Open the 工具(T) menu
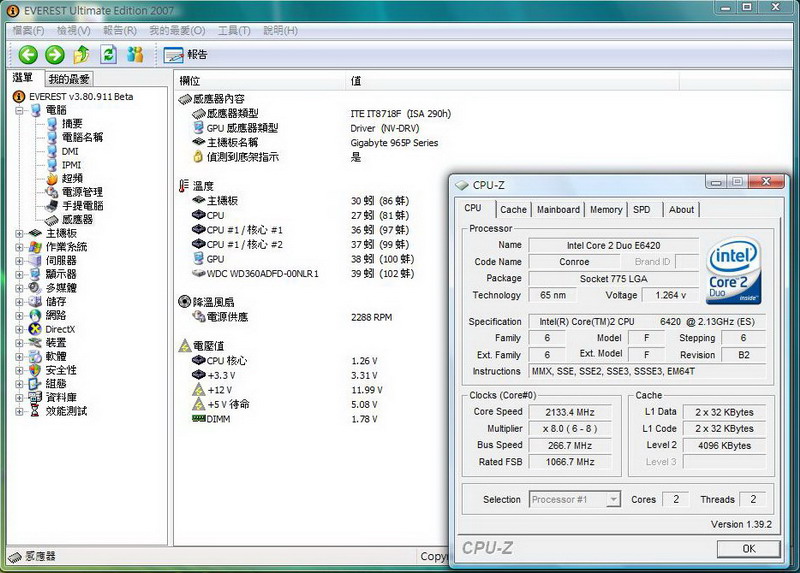Screen dimensions: 800x573 pyautogui.click(x=234, y=31)
